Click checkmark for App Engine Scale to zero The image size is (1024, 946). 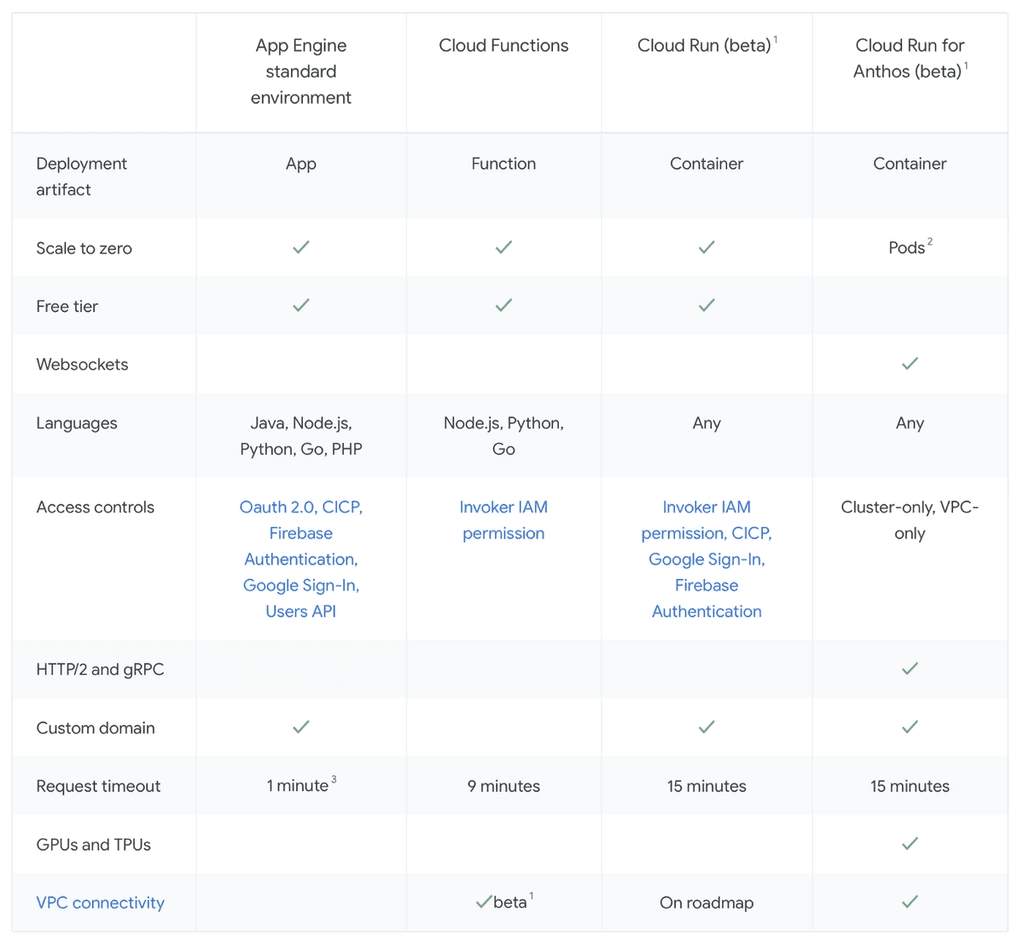click(x=301, y=247)
